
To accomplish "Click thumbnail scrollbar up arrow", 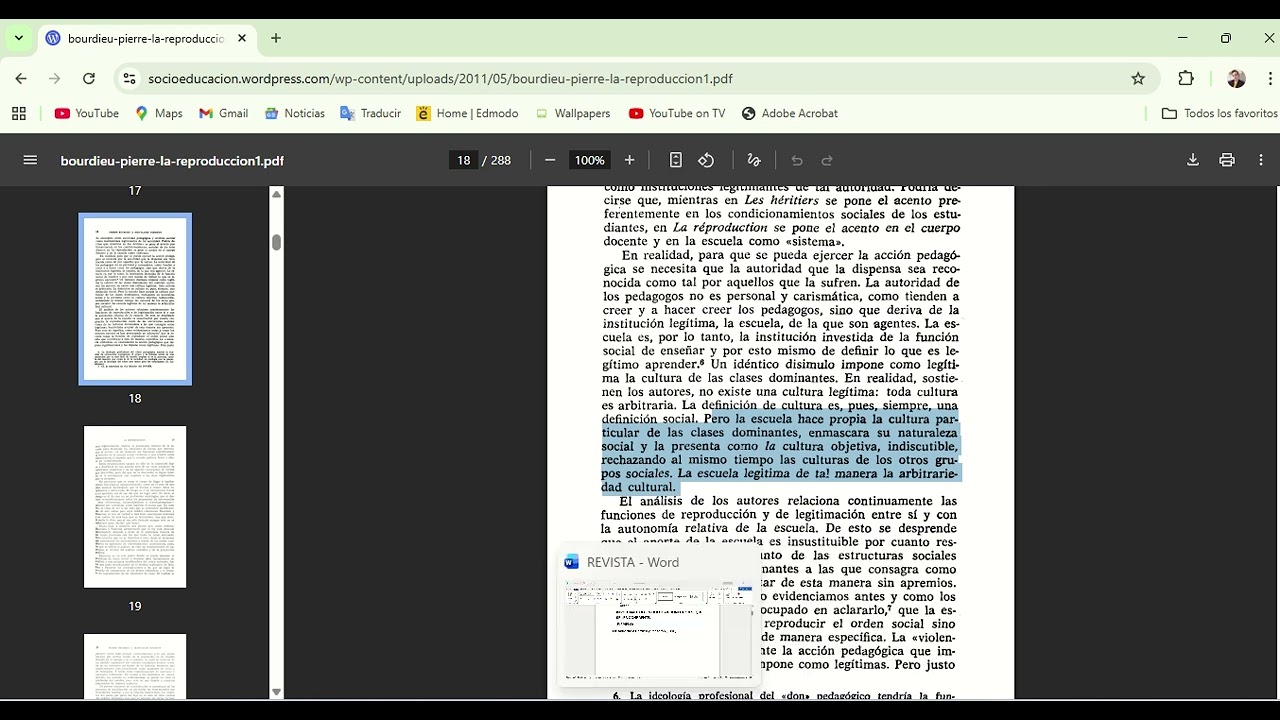I will [277, 193].
